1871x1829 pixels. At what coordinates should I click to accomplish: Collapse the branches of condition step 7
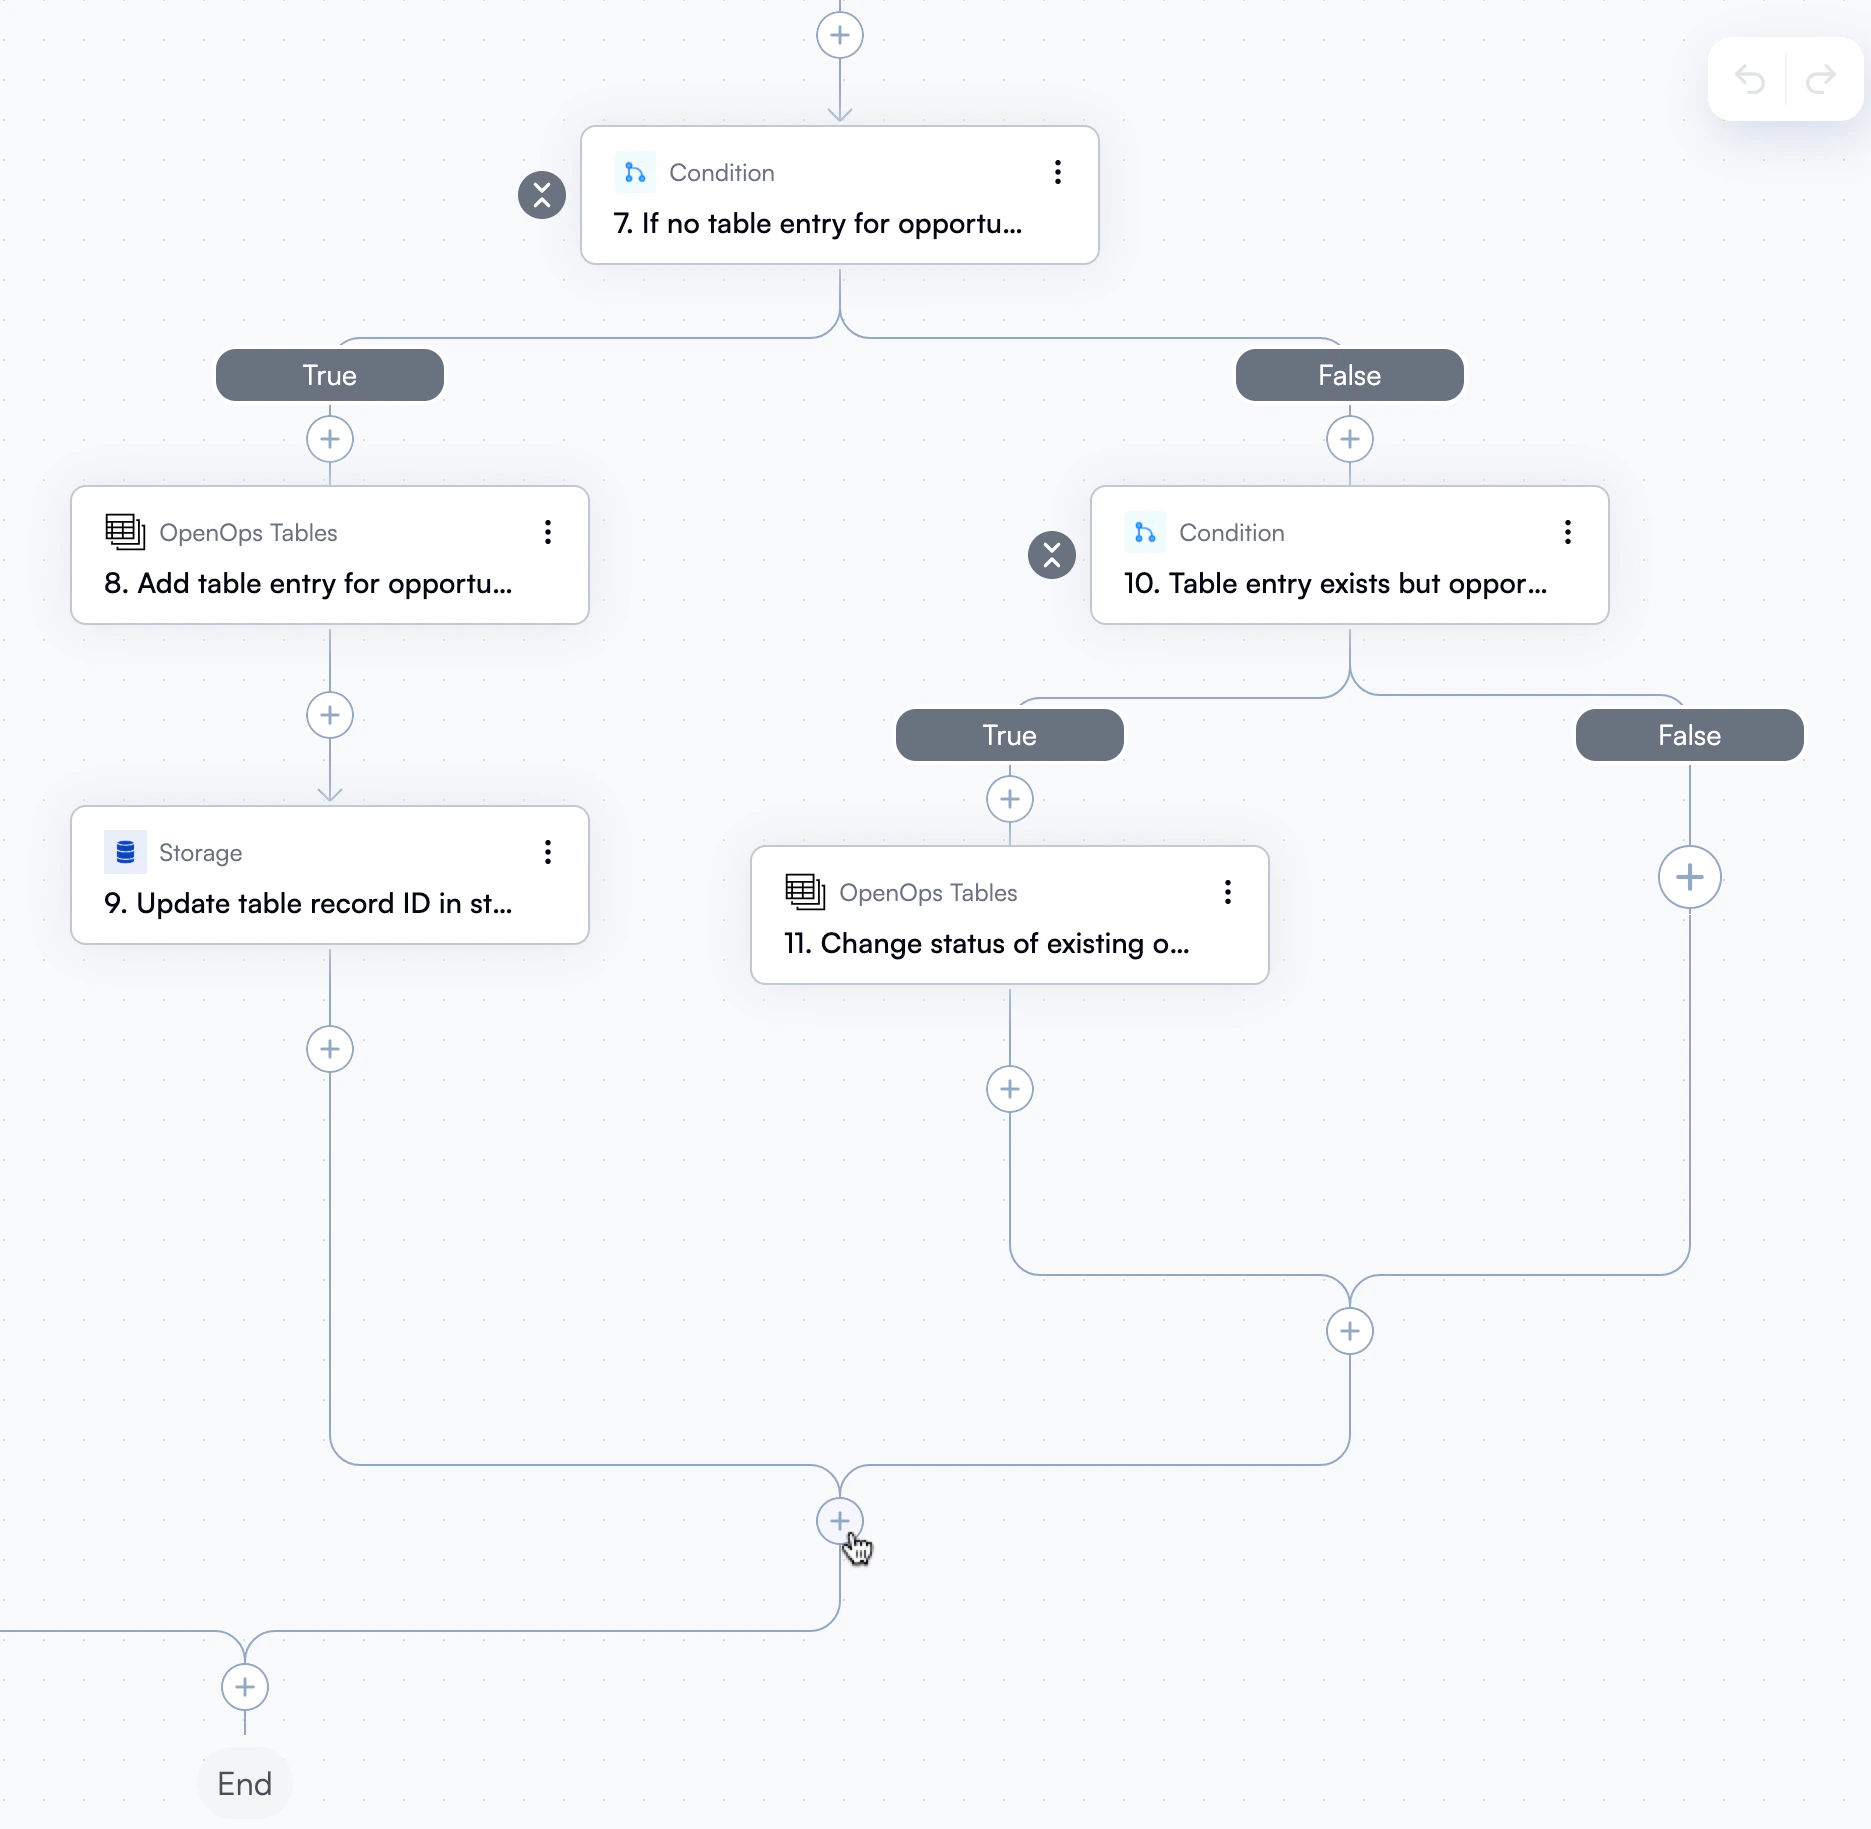[x=541, y=195]
